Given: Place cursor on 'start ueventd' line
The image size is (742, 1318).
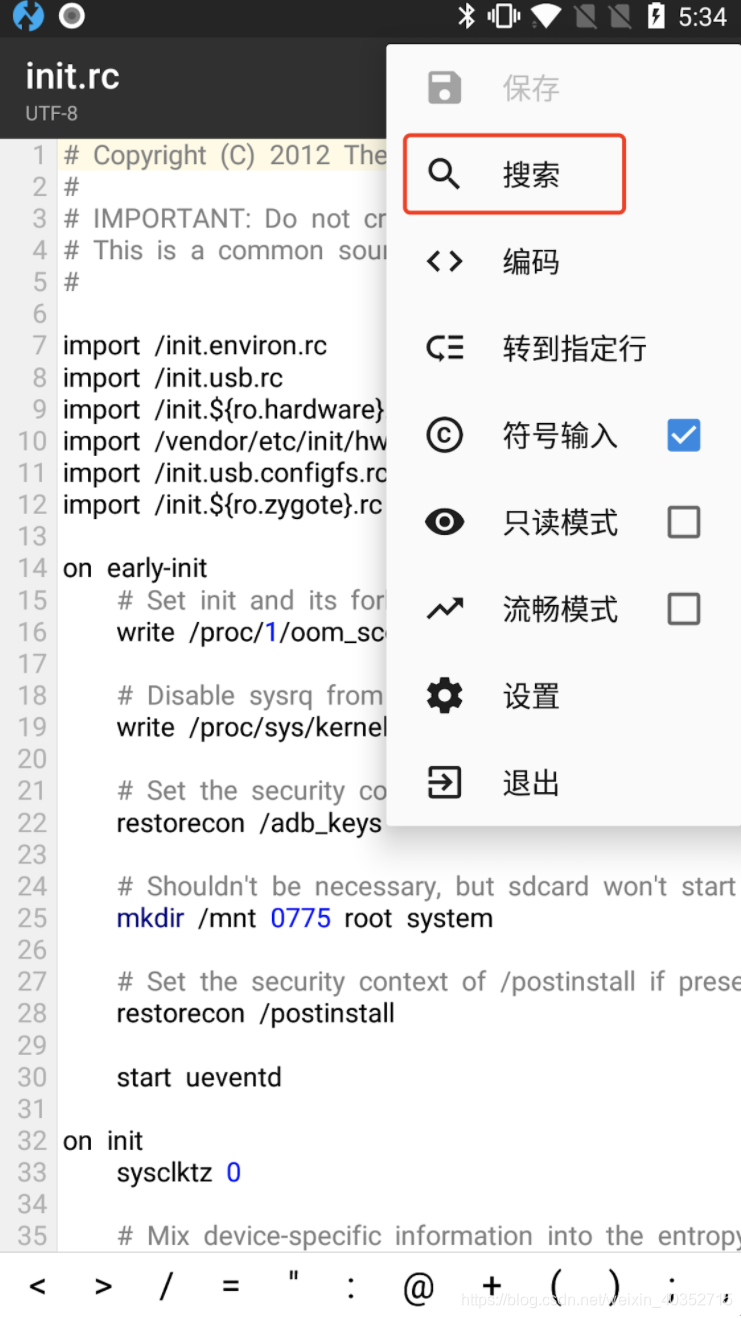Looking at the screenshot, I should coord(199,1077).
